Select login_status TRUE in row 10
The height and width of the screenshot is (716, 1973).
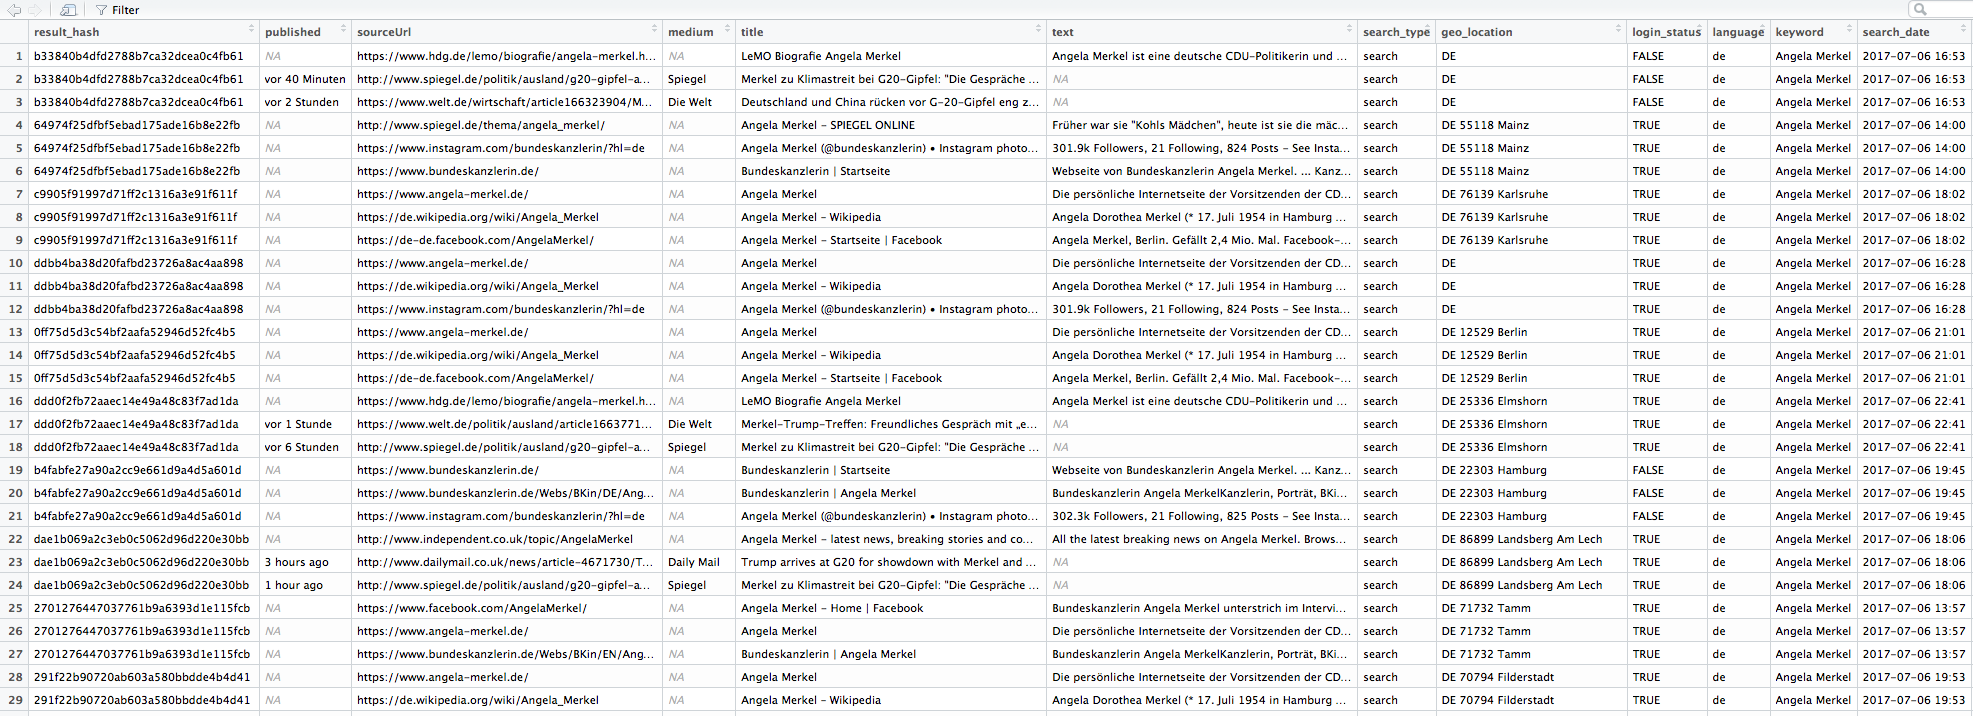pyautogui.click(x=1666, y=263)
